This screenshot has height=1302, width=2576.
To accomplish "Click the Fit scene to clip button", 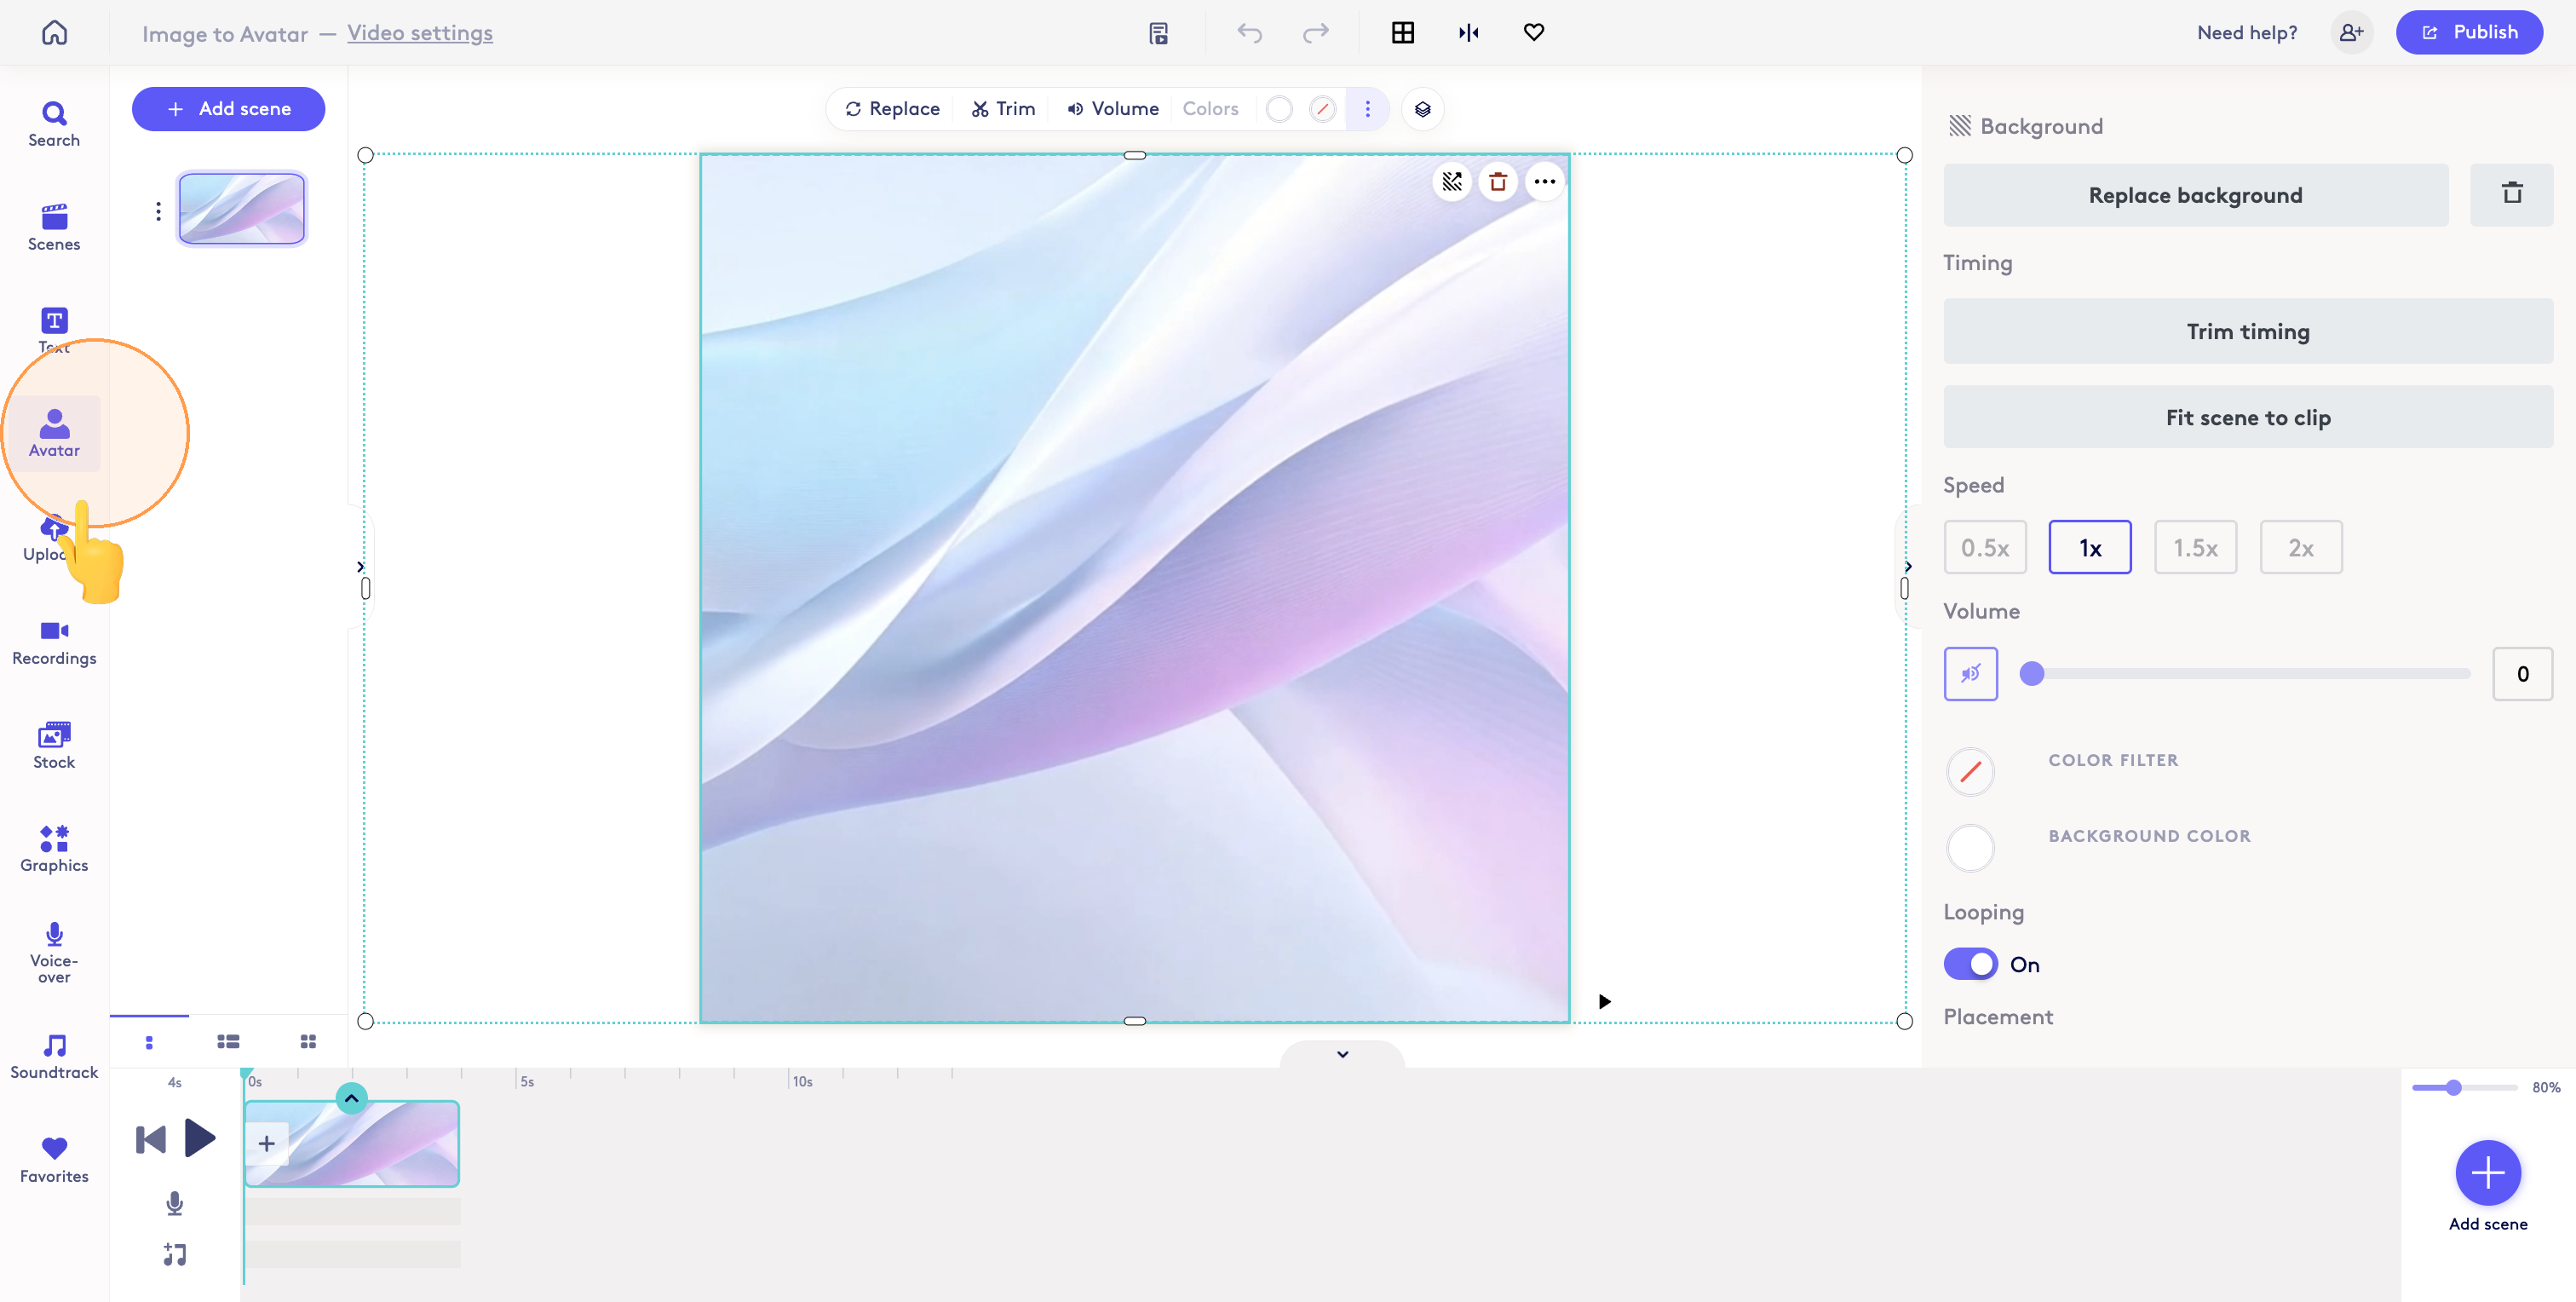I will (2247, 417).
